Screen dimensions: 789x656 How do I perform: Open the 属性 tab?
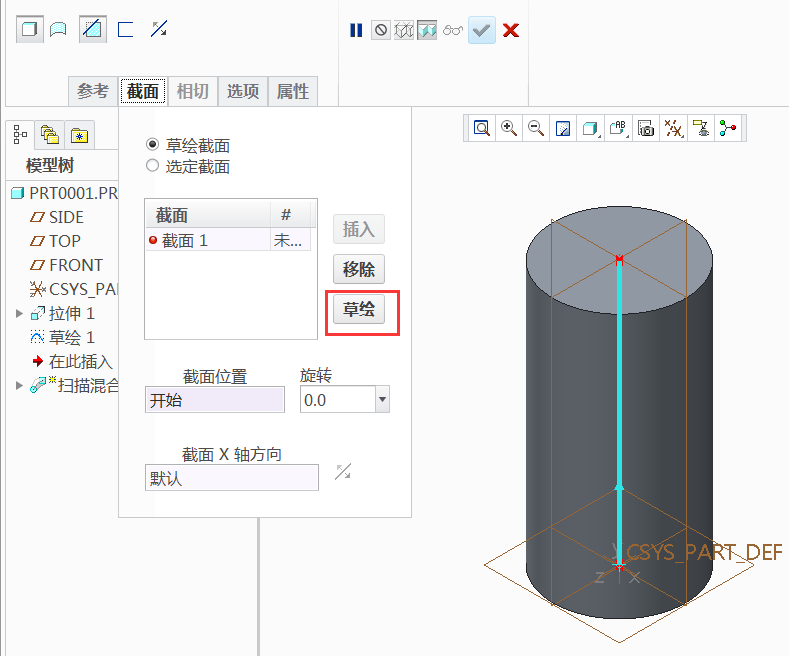(292, 92)
